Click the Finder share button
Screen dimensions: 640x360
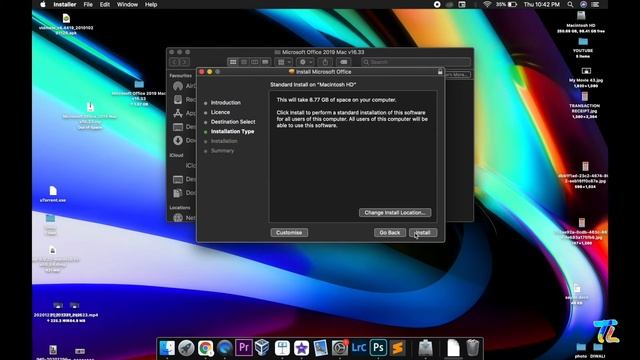325,62
